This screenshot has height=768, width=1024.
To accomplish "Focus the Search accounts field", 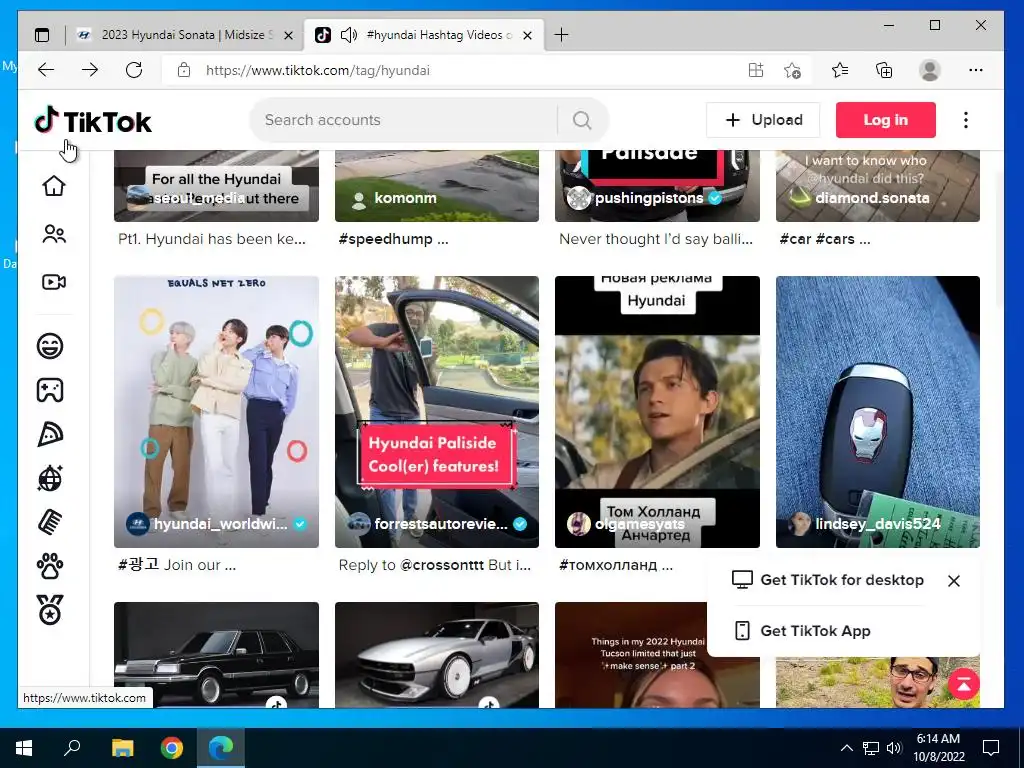I will [x=405, y=120].
